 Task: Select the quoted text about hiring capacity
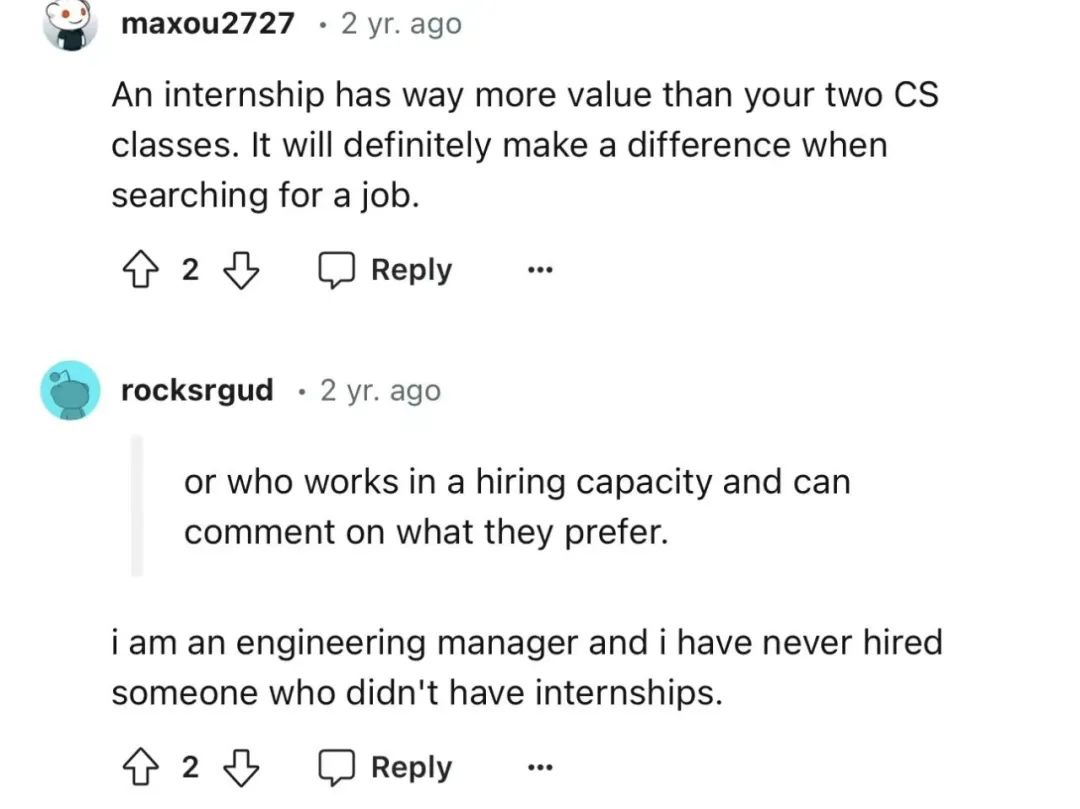click(x=517, y=507)
